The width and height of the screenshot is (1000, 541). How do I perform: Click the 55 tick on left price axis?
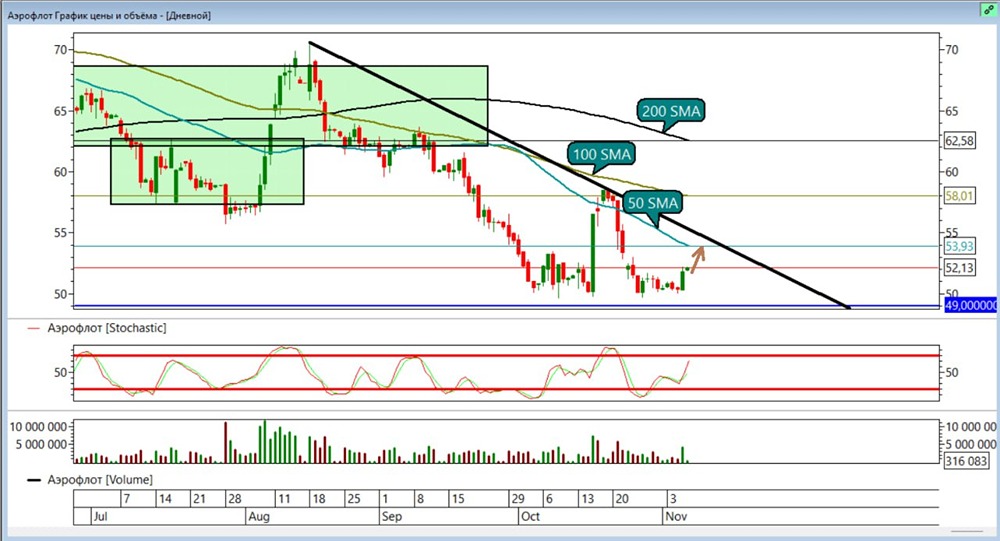coord(60,233)
